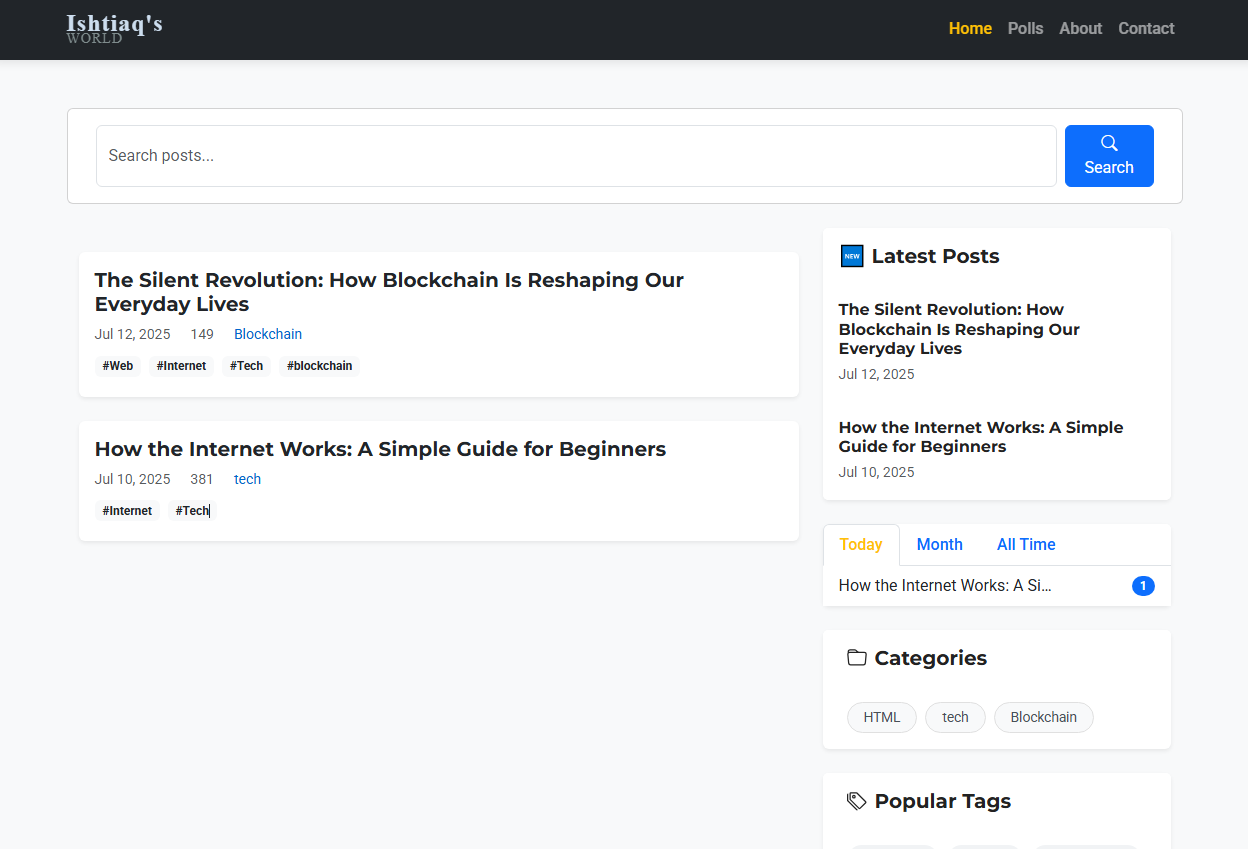The image size is (1248, 849).
Task: Open the Contact page link
Action: [x=1146, y=28]
